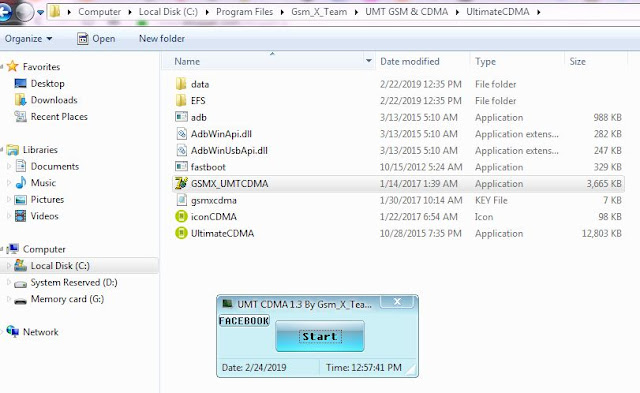Image resolution: width=640 pixels, height=393 pixels.
Task: Click the Network icon in navigation pane
Action: pyautogui.click(x=13, y=331)
